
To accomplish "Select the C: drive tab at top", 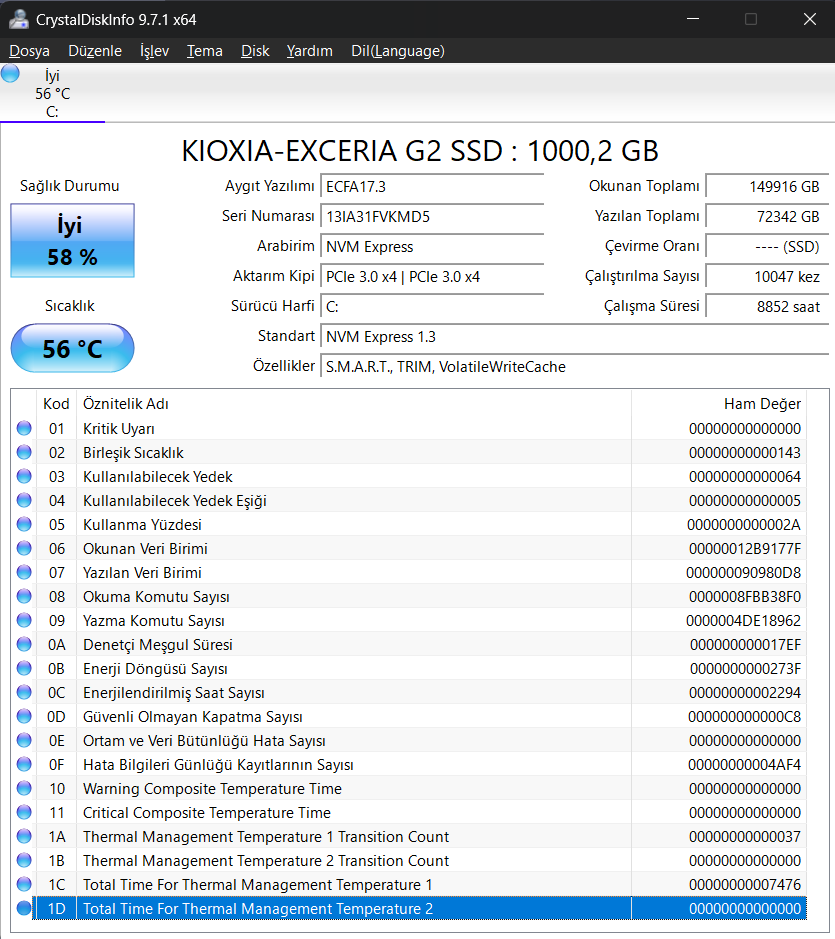I will [52, 93].
